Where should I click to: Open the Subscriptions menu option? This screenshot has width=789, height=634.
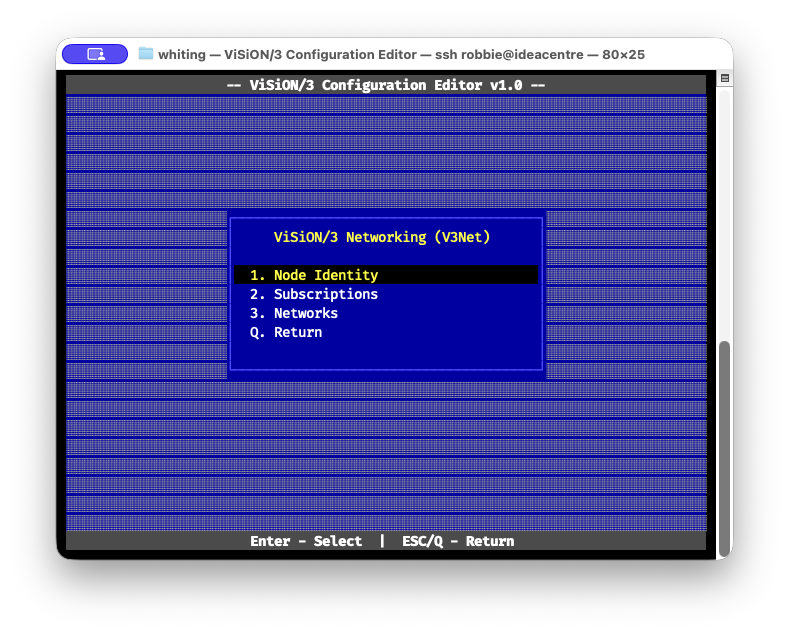pos(325,294)
